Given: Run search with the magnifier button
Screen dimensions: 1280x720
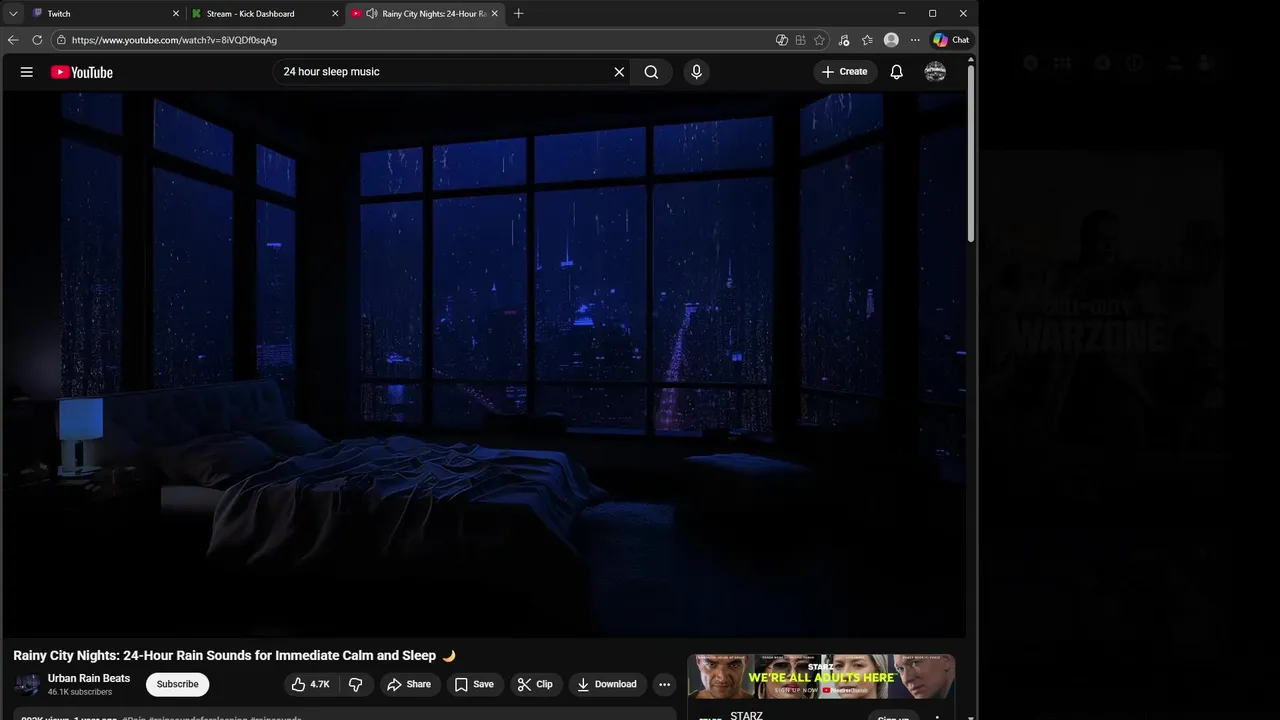Looking at the screenshot, I should pos(651,72).
